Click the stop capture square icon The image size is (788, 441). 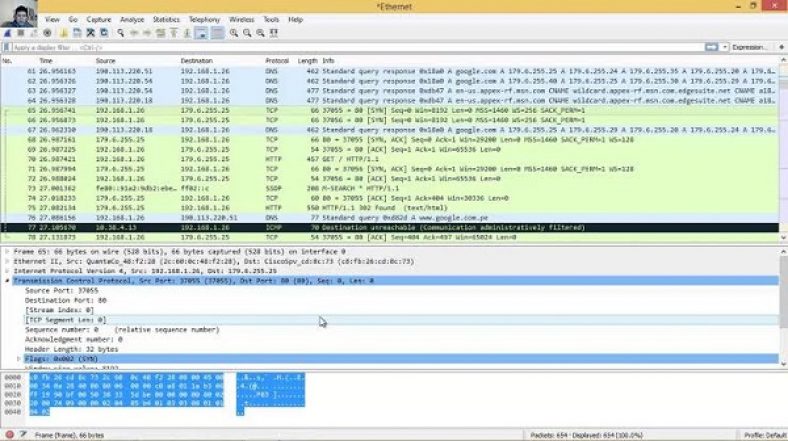(20, 33)
